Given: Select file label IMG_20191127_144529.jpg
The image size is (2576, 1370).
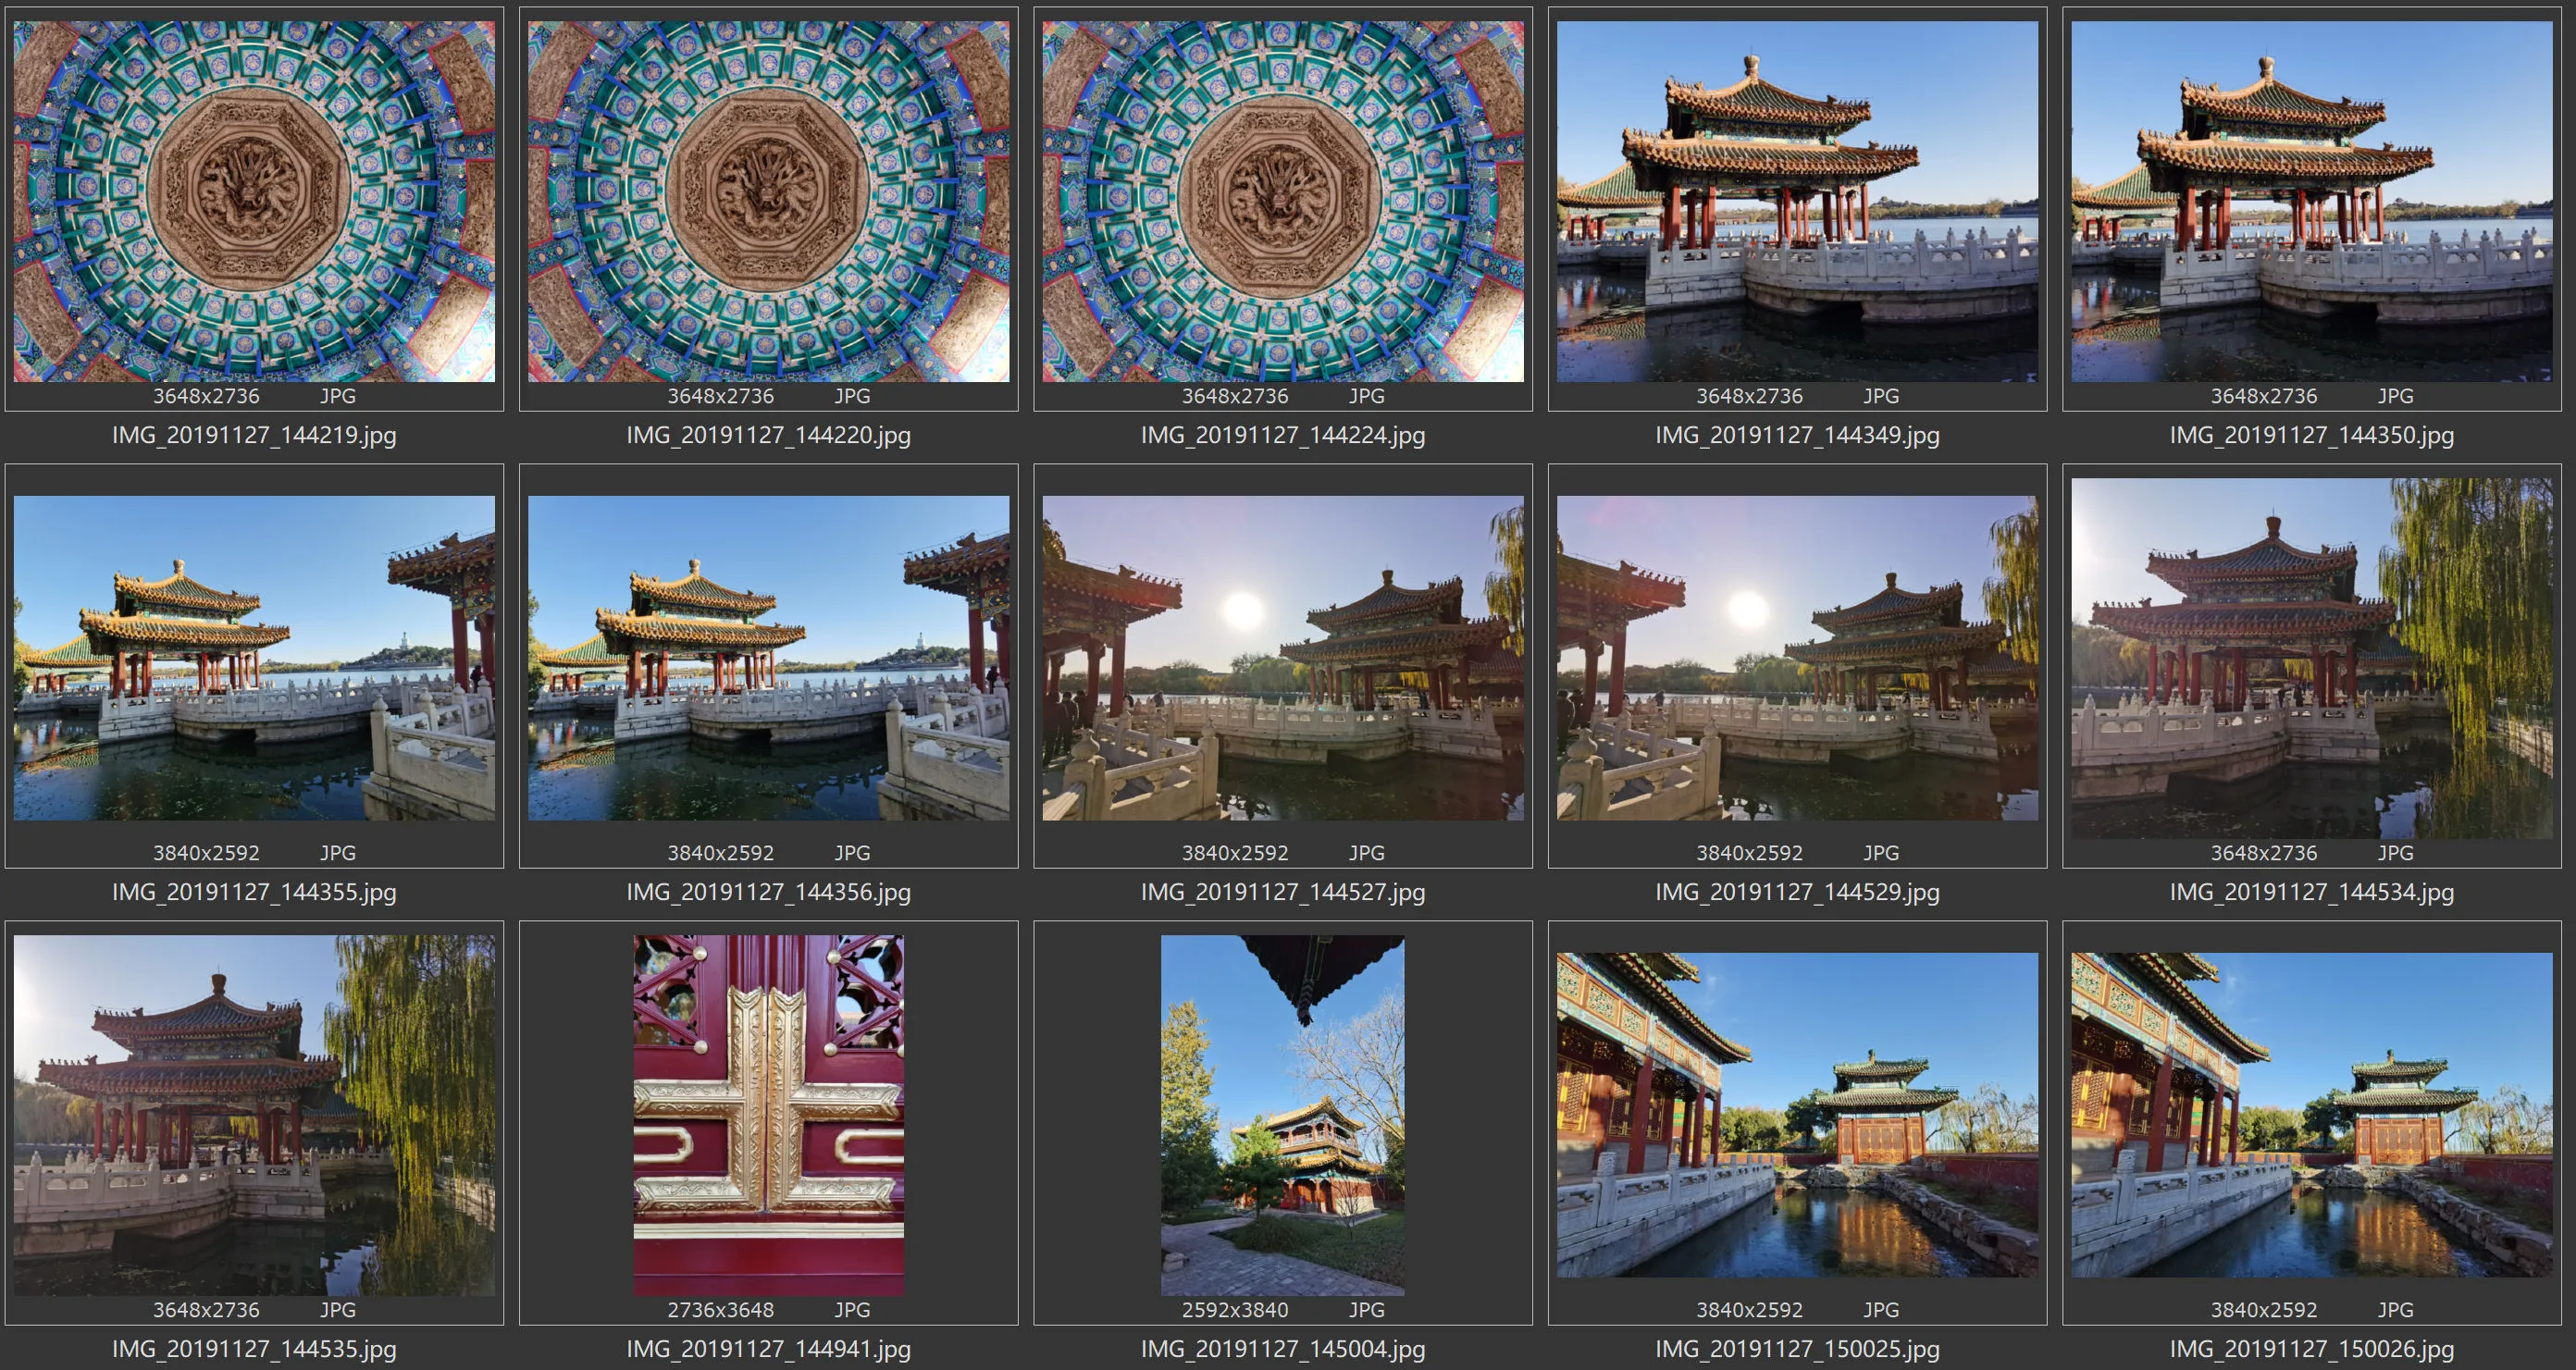Looking at the screenshot, I should coord(1797,892).
